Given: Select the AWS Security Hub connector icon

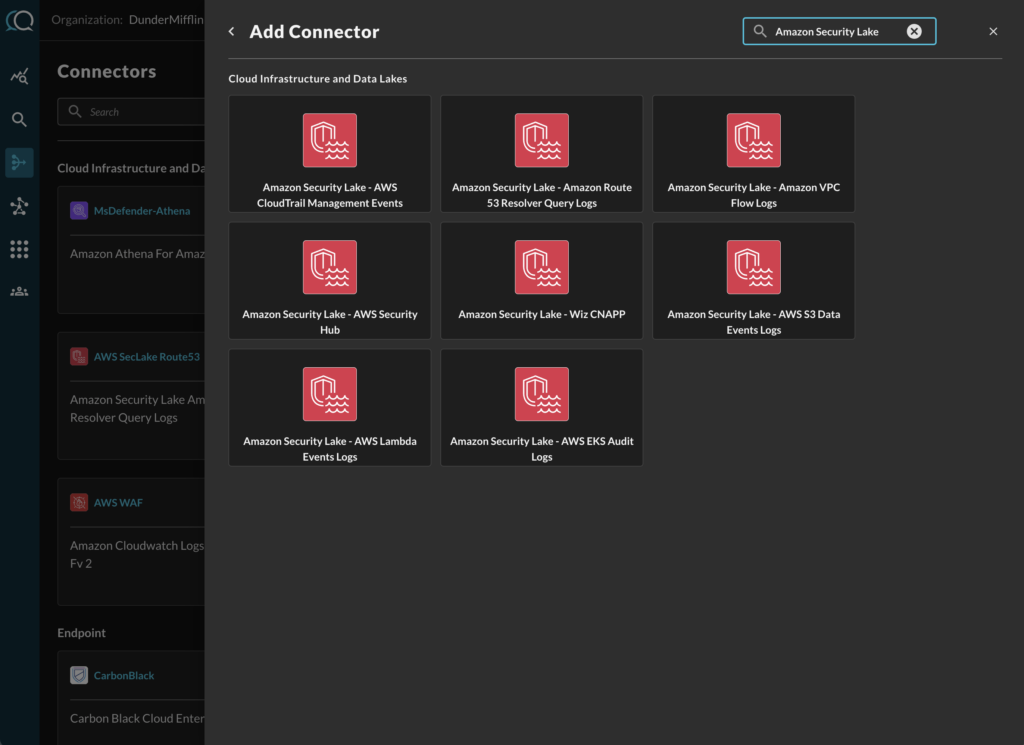Looking at the screenshot, I should click(330, 267).
